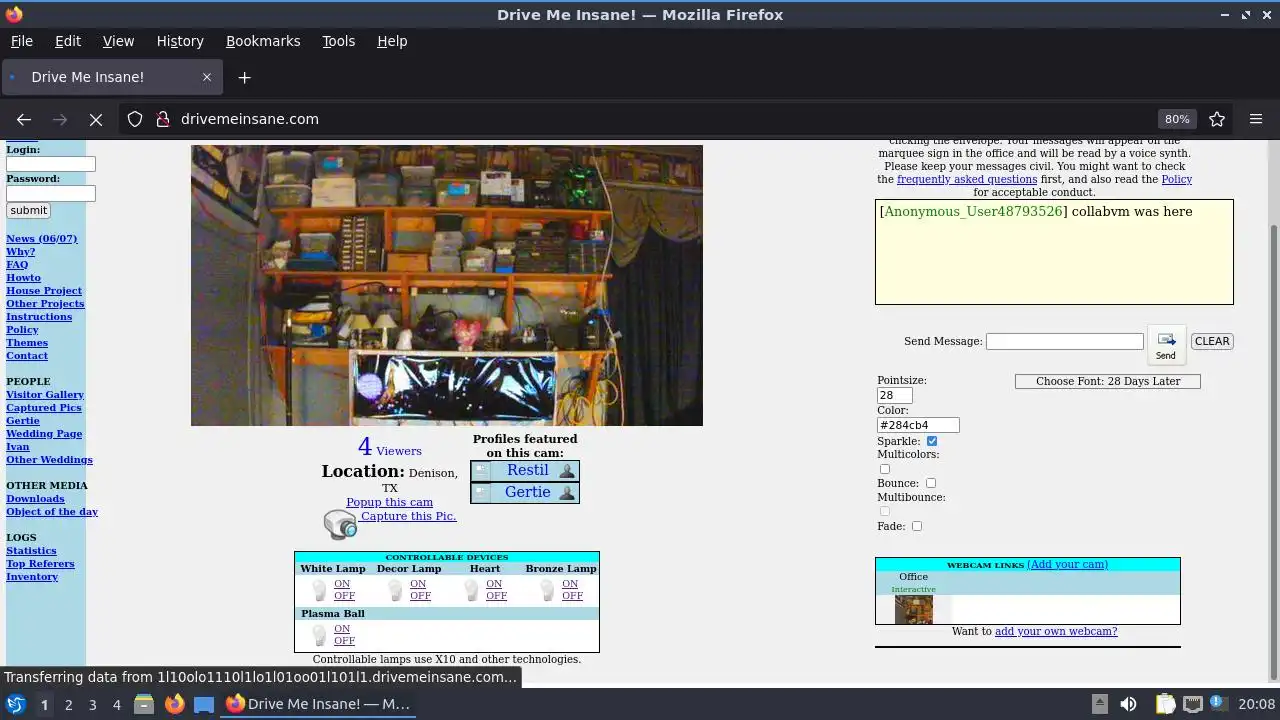Click the Send Message text field
The image size is (1280, 720).
[1064, 341]
